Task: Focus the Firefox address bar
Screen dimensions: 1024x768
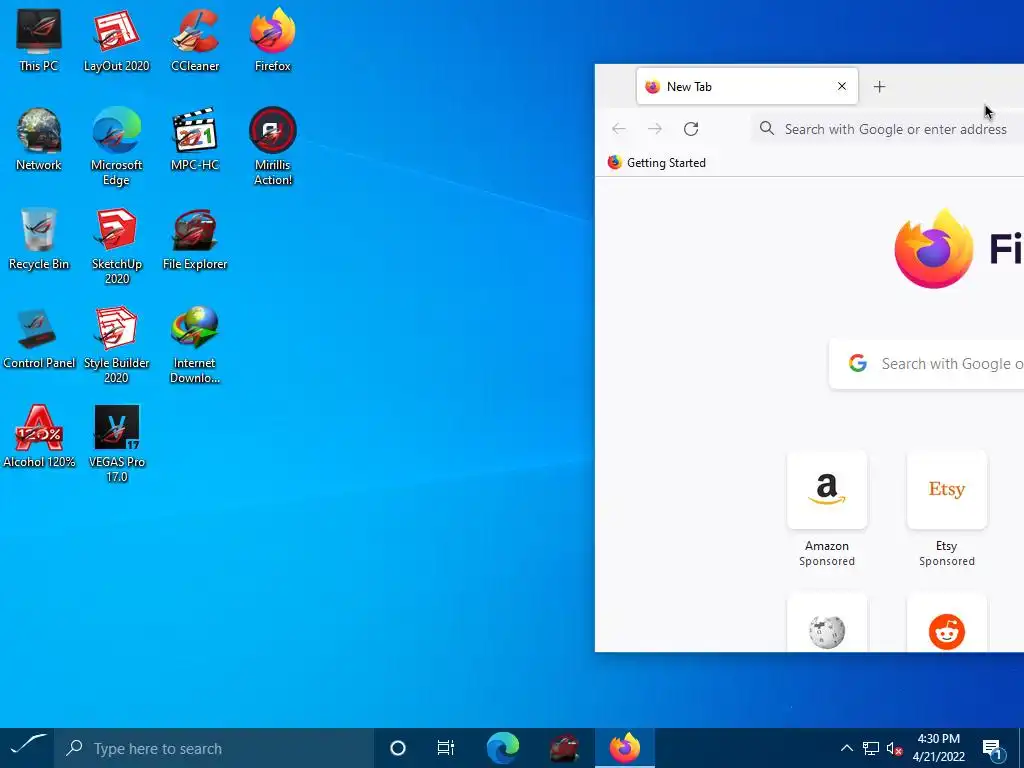Action: [x=888, y=129]
